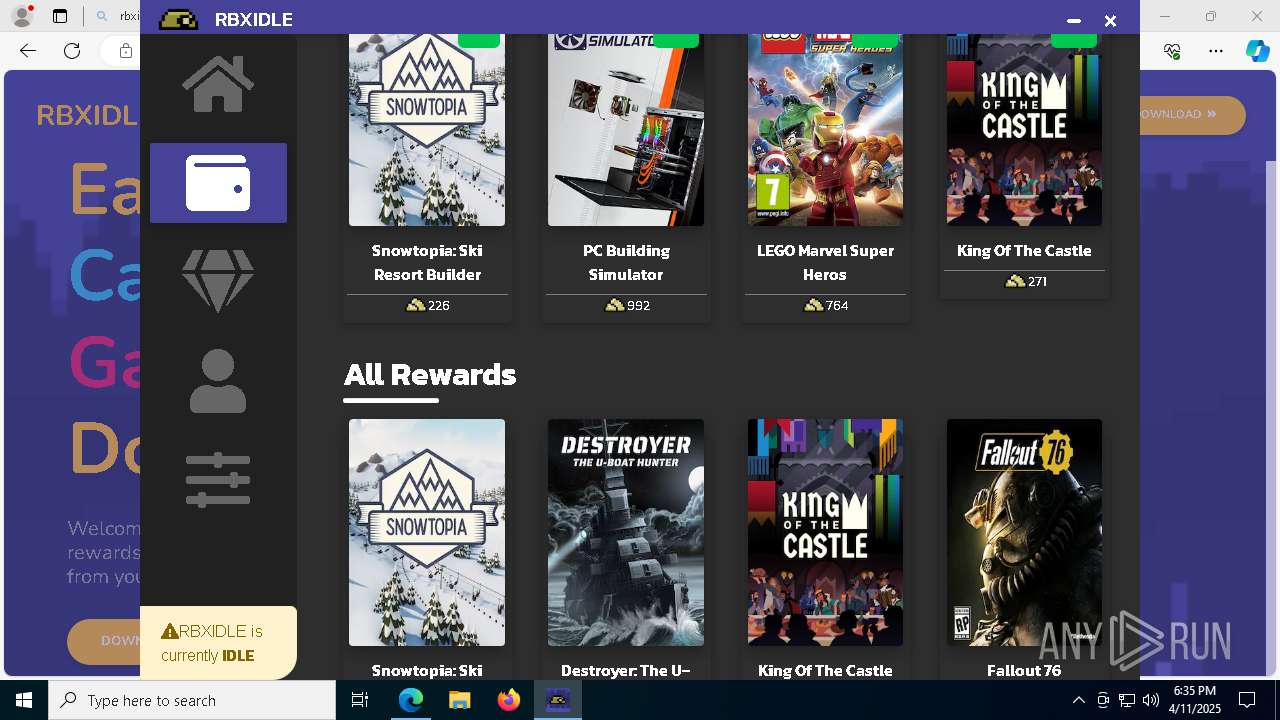Open the settings sliders icon in sidebar
The width and height of the screenshot is (1280, 720).
pyautogui.click(x=218, y=480)
